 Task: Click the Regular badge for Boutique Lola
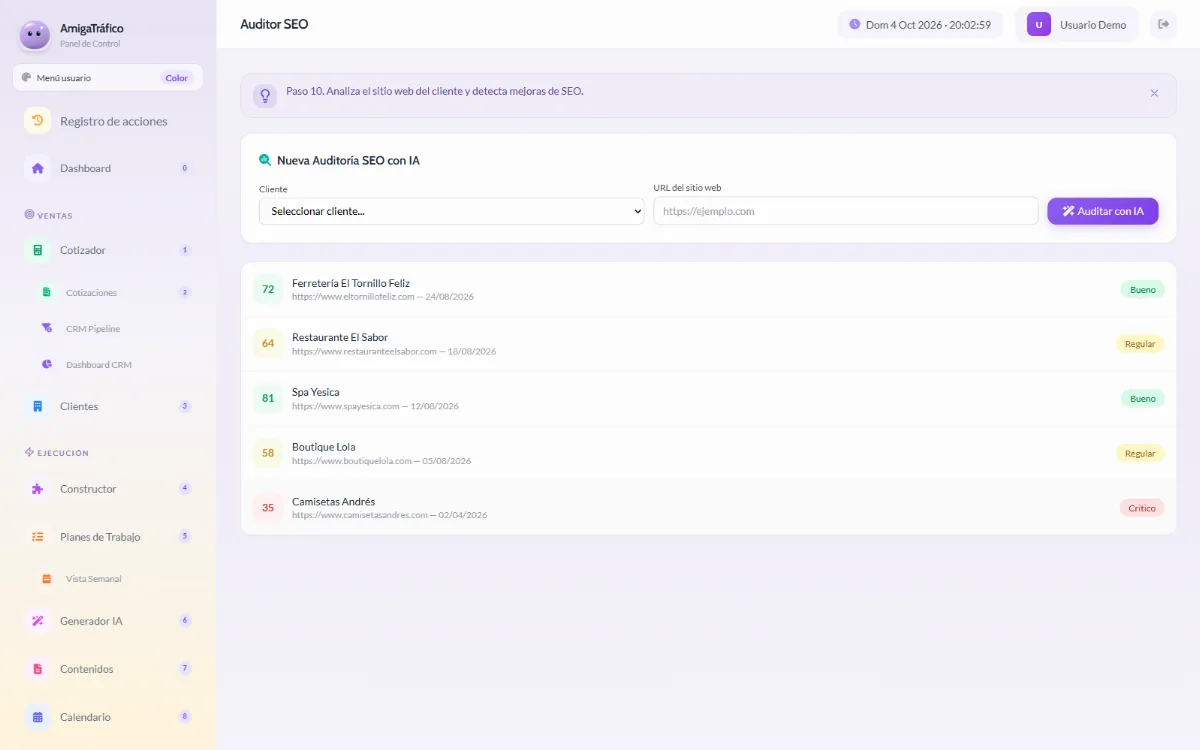[1140, 453]
